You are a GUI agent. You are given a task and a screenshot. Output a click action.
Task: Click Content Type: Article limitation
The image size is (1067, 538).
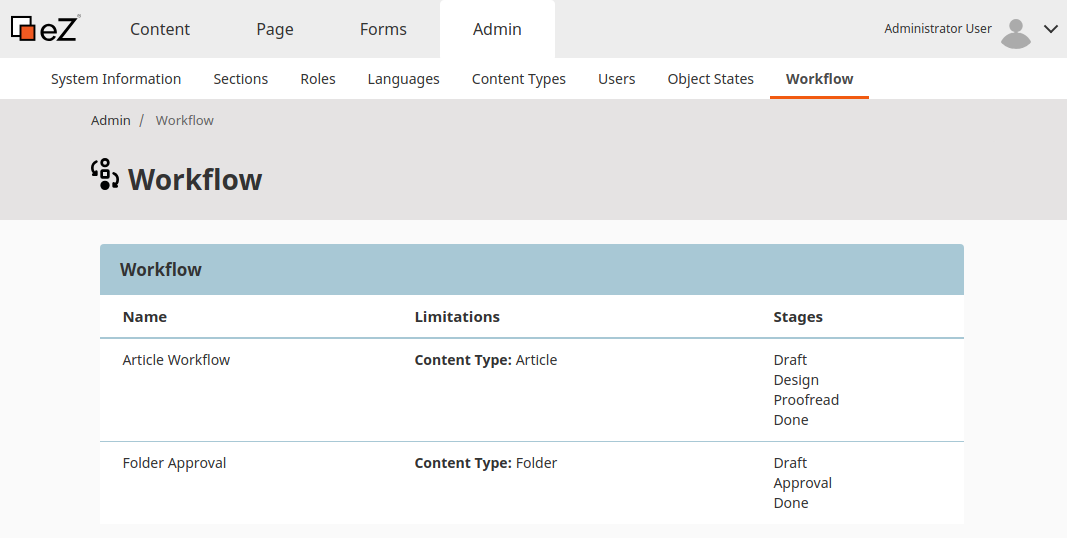[486, 360]
